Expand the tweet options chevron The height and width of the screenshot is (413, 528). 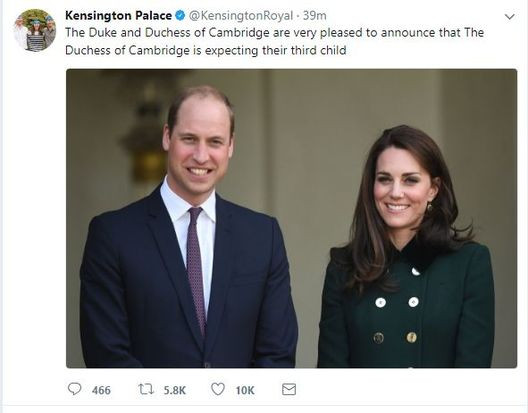pyautogui.click(x=510, y=17)
